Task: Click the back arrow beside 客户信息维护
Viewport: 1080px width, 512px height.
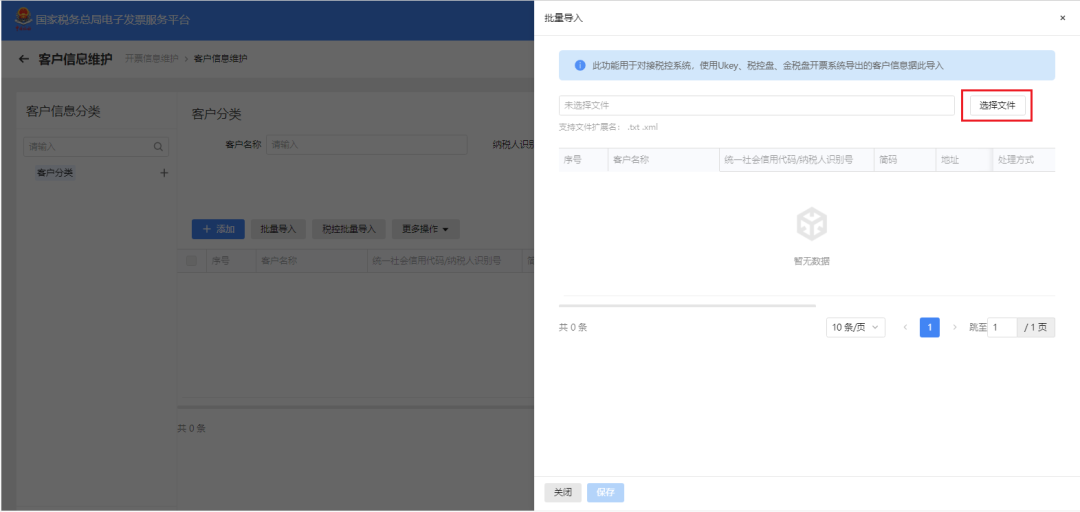Action: pyautogui.click(x=24, y=59)
